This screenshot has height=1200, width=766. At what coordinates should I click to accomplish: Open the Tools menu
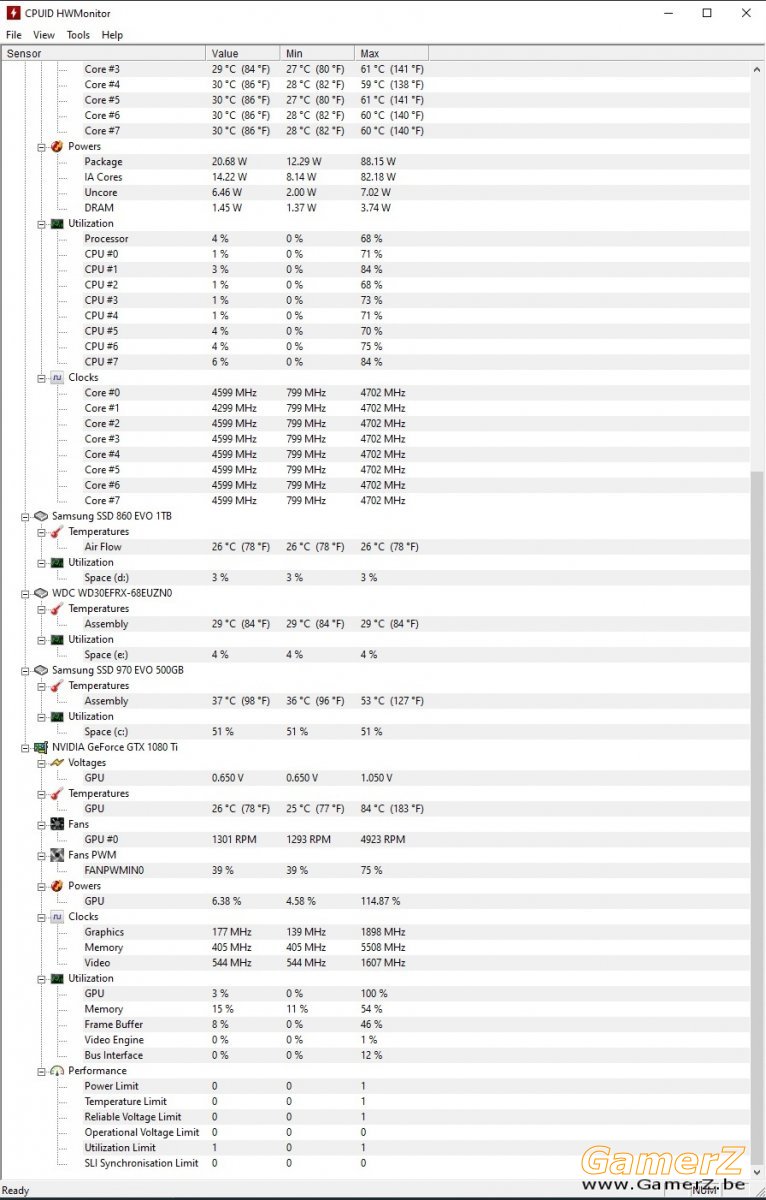click(x=78, y=35)
